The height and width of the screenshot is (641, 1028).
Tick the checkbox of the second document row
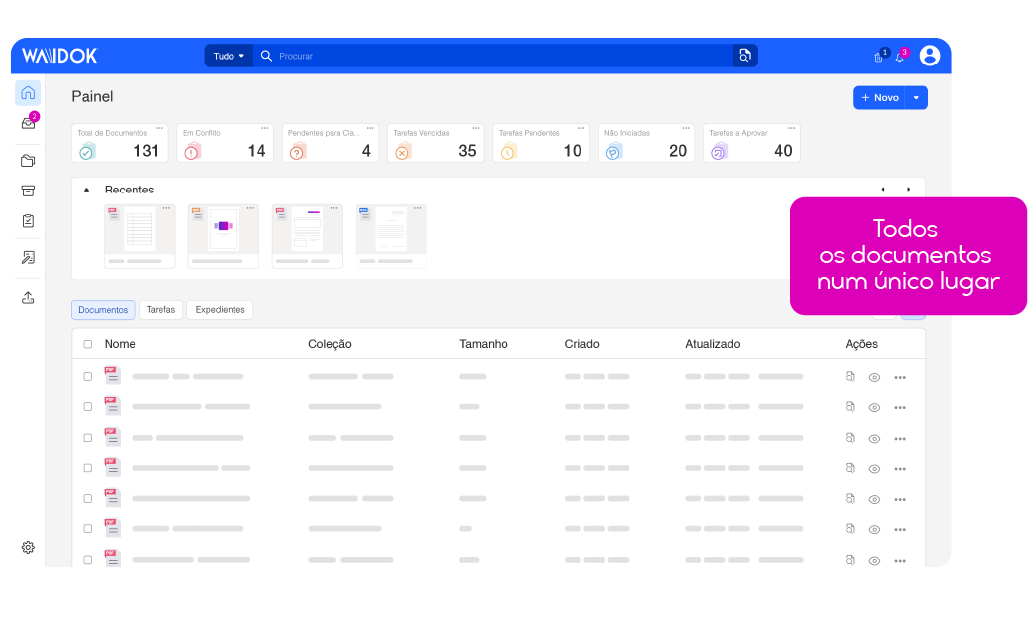pyautogui.click(x=88, y=407)
